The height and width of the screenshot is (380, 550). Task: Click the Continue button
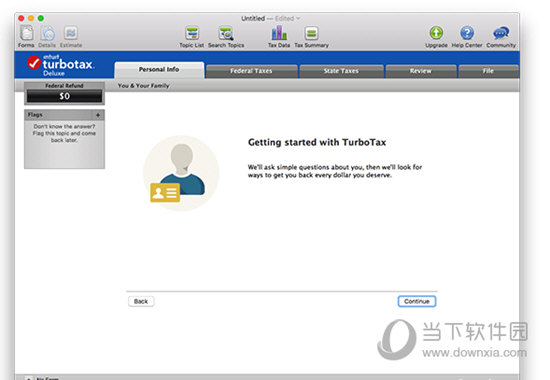417,301
